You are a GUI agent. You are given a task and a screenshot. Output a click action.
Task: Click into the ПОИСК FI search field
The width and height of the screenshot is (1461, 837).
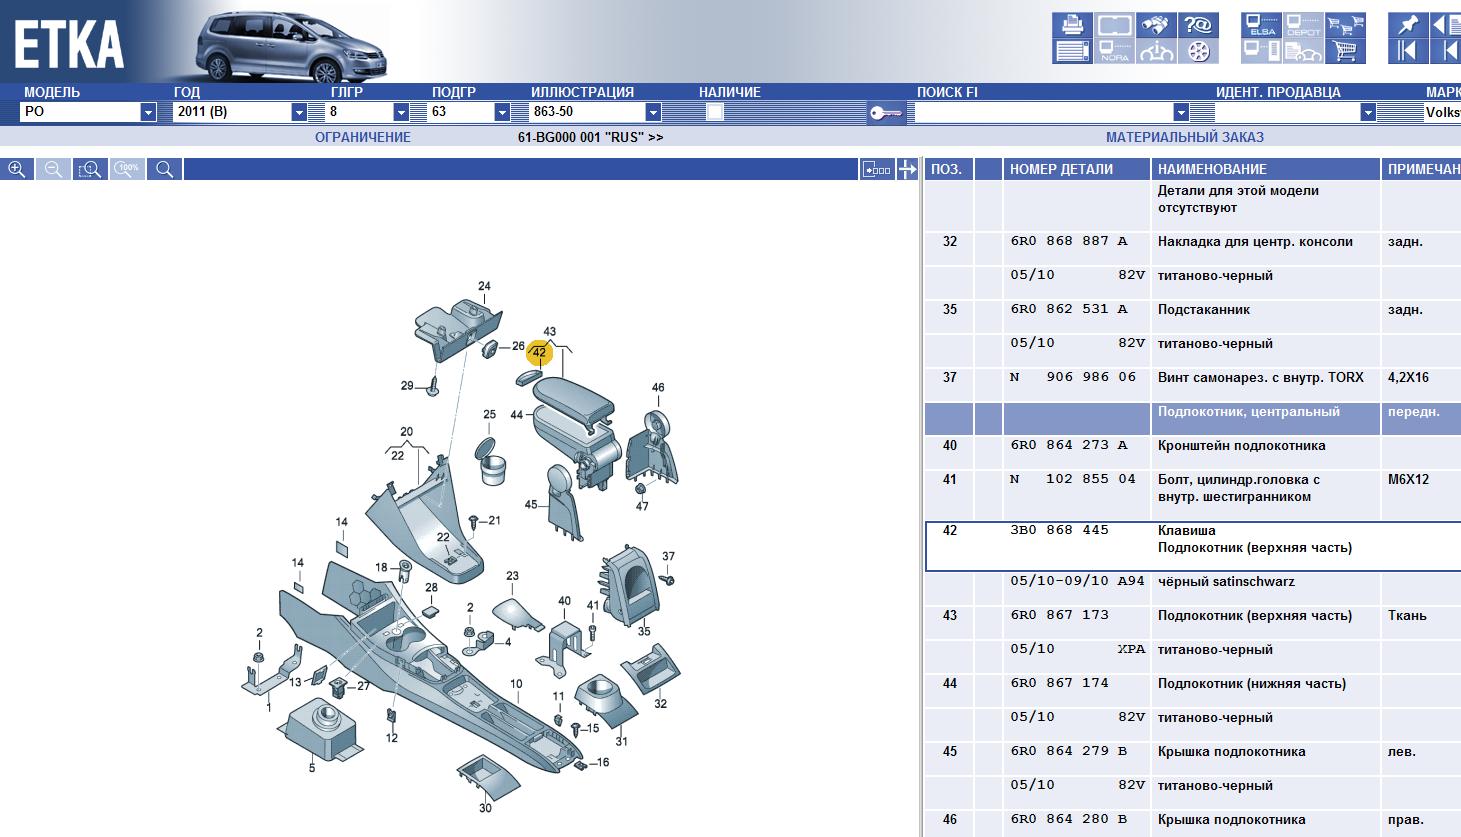(1043, 113)
